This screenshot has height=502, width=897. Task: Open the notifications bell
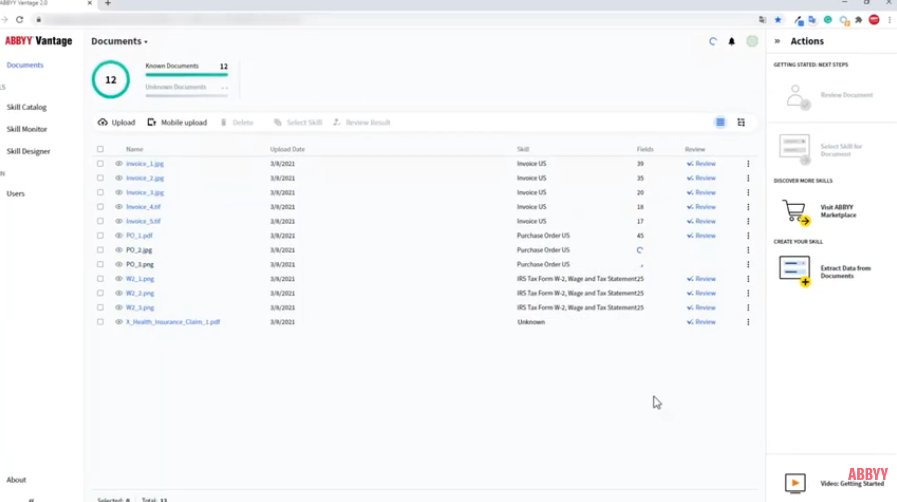731,41
